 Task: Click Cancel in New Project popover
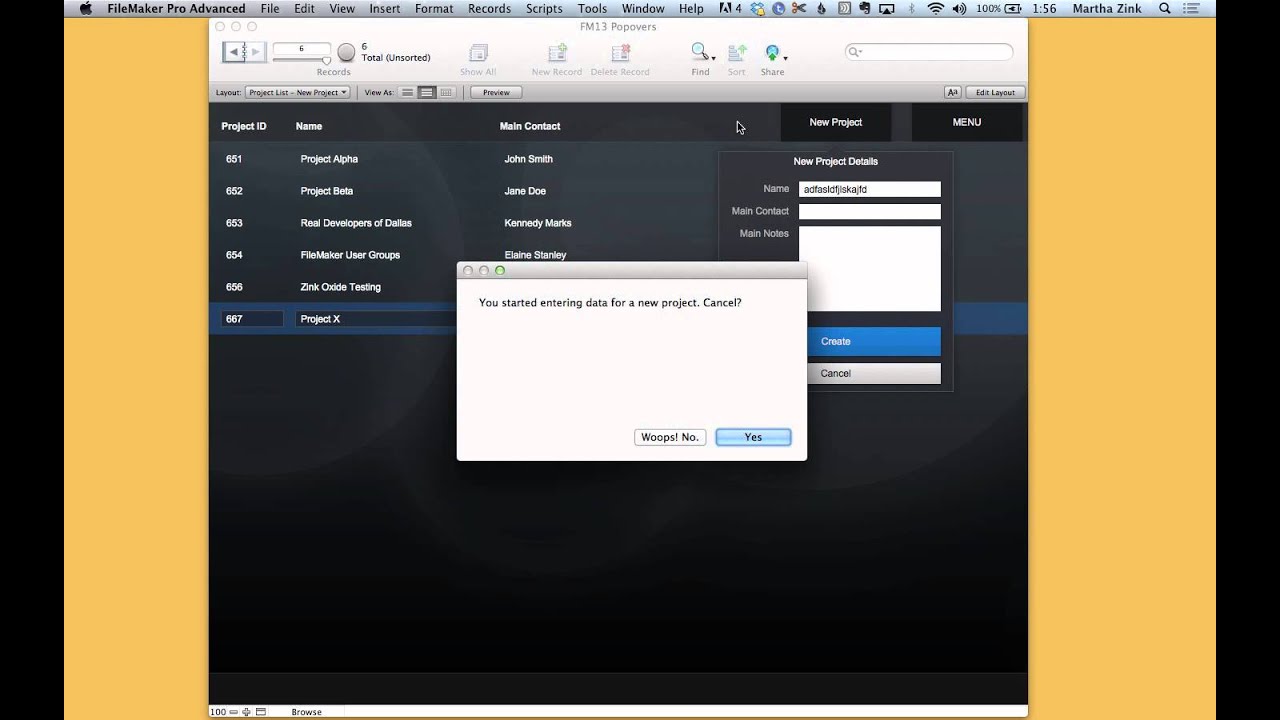(874, 373)
